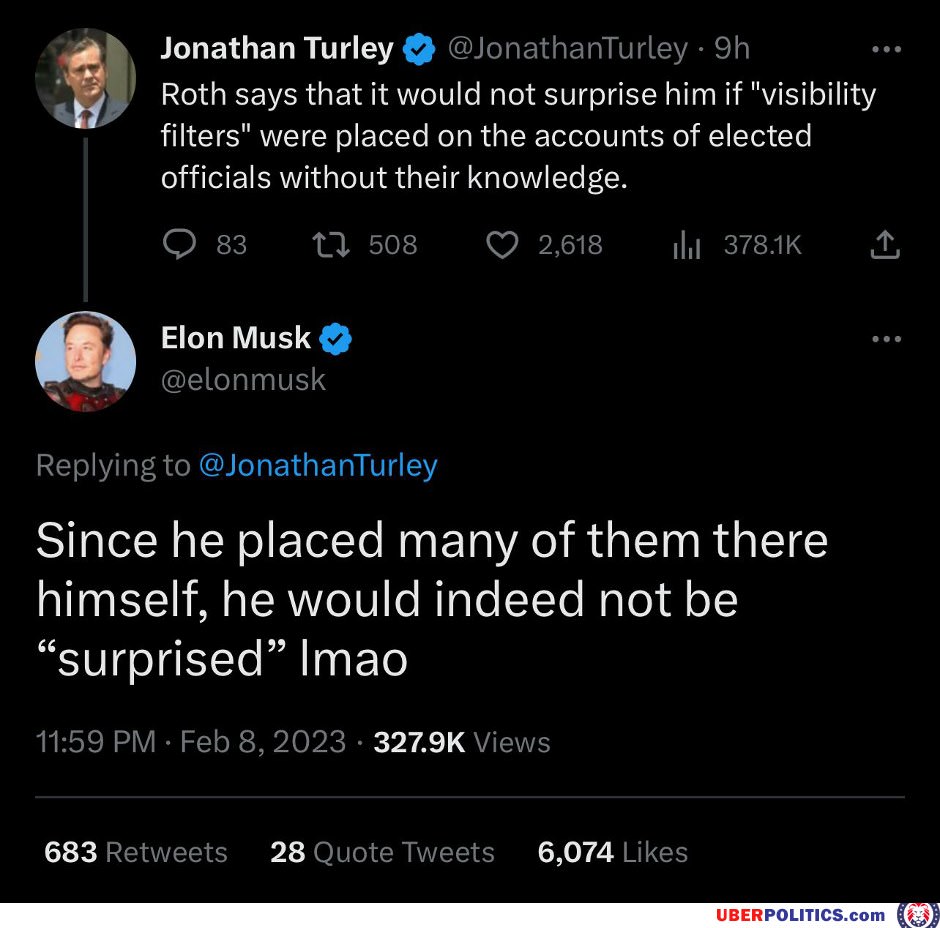Click Elon Musk's verified checkmark badge
This screenshot has height=928, width=940.
336,339
